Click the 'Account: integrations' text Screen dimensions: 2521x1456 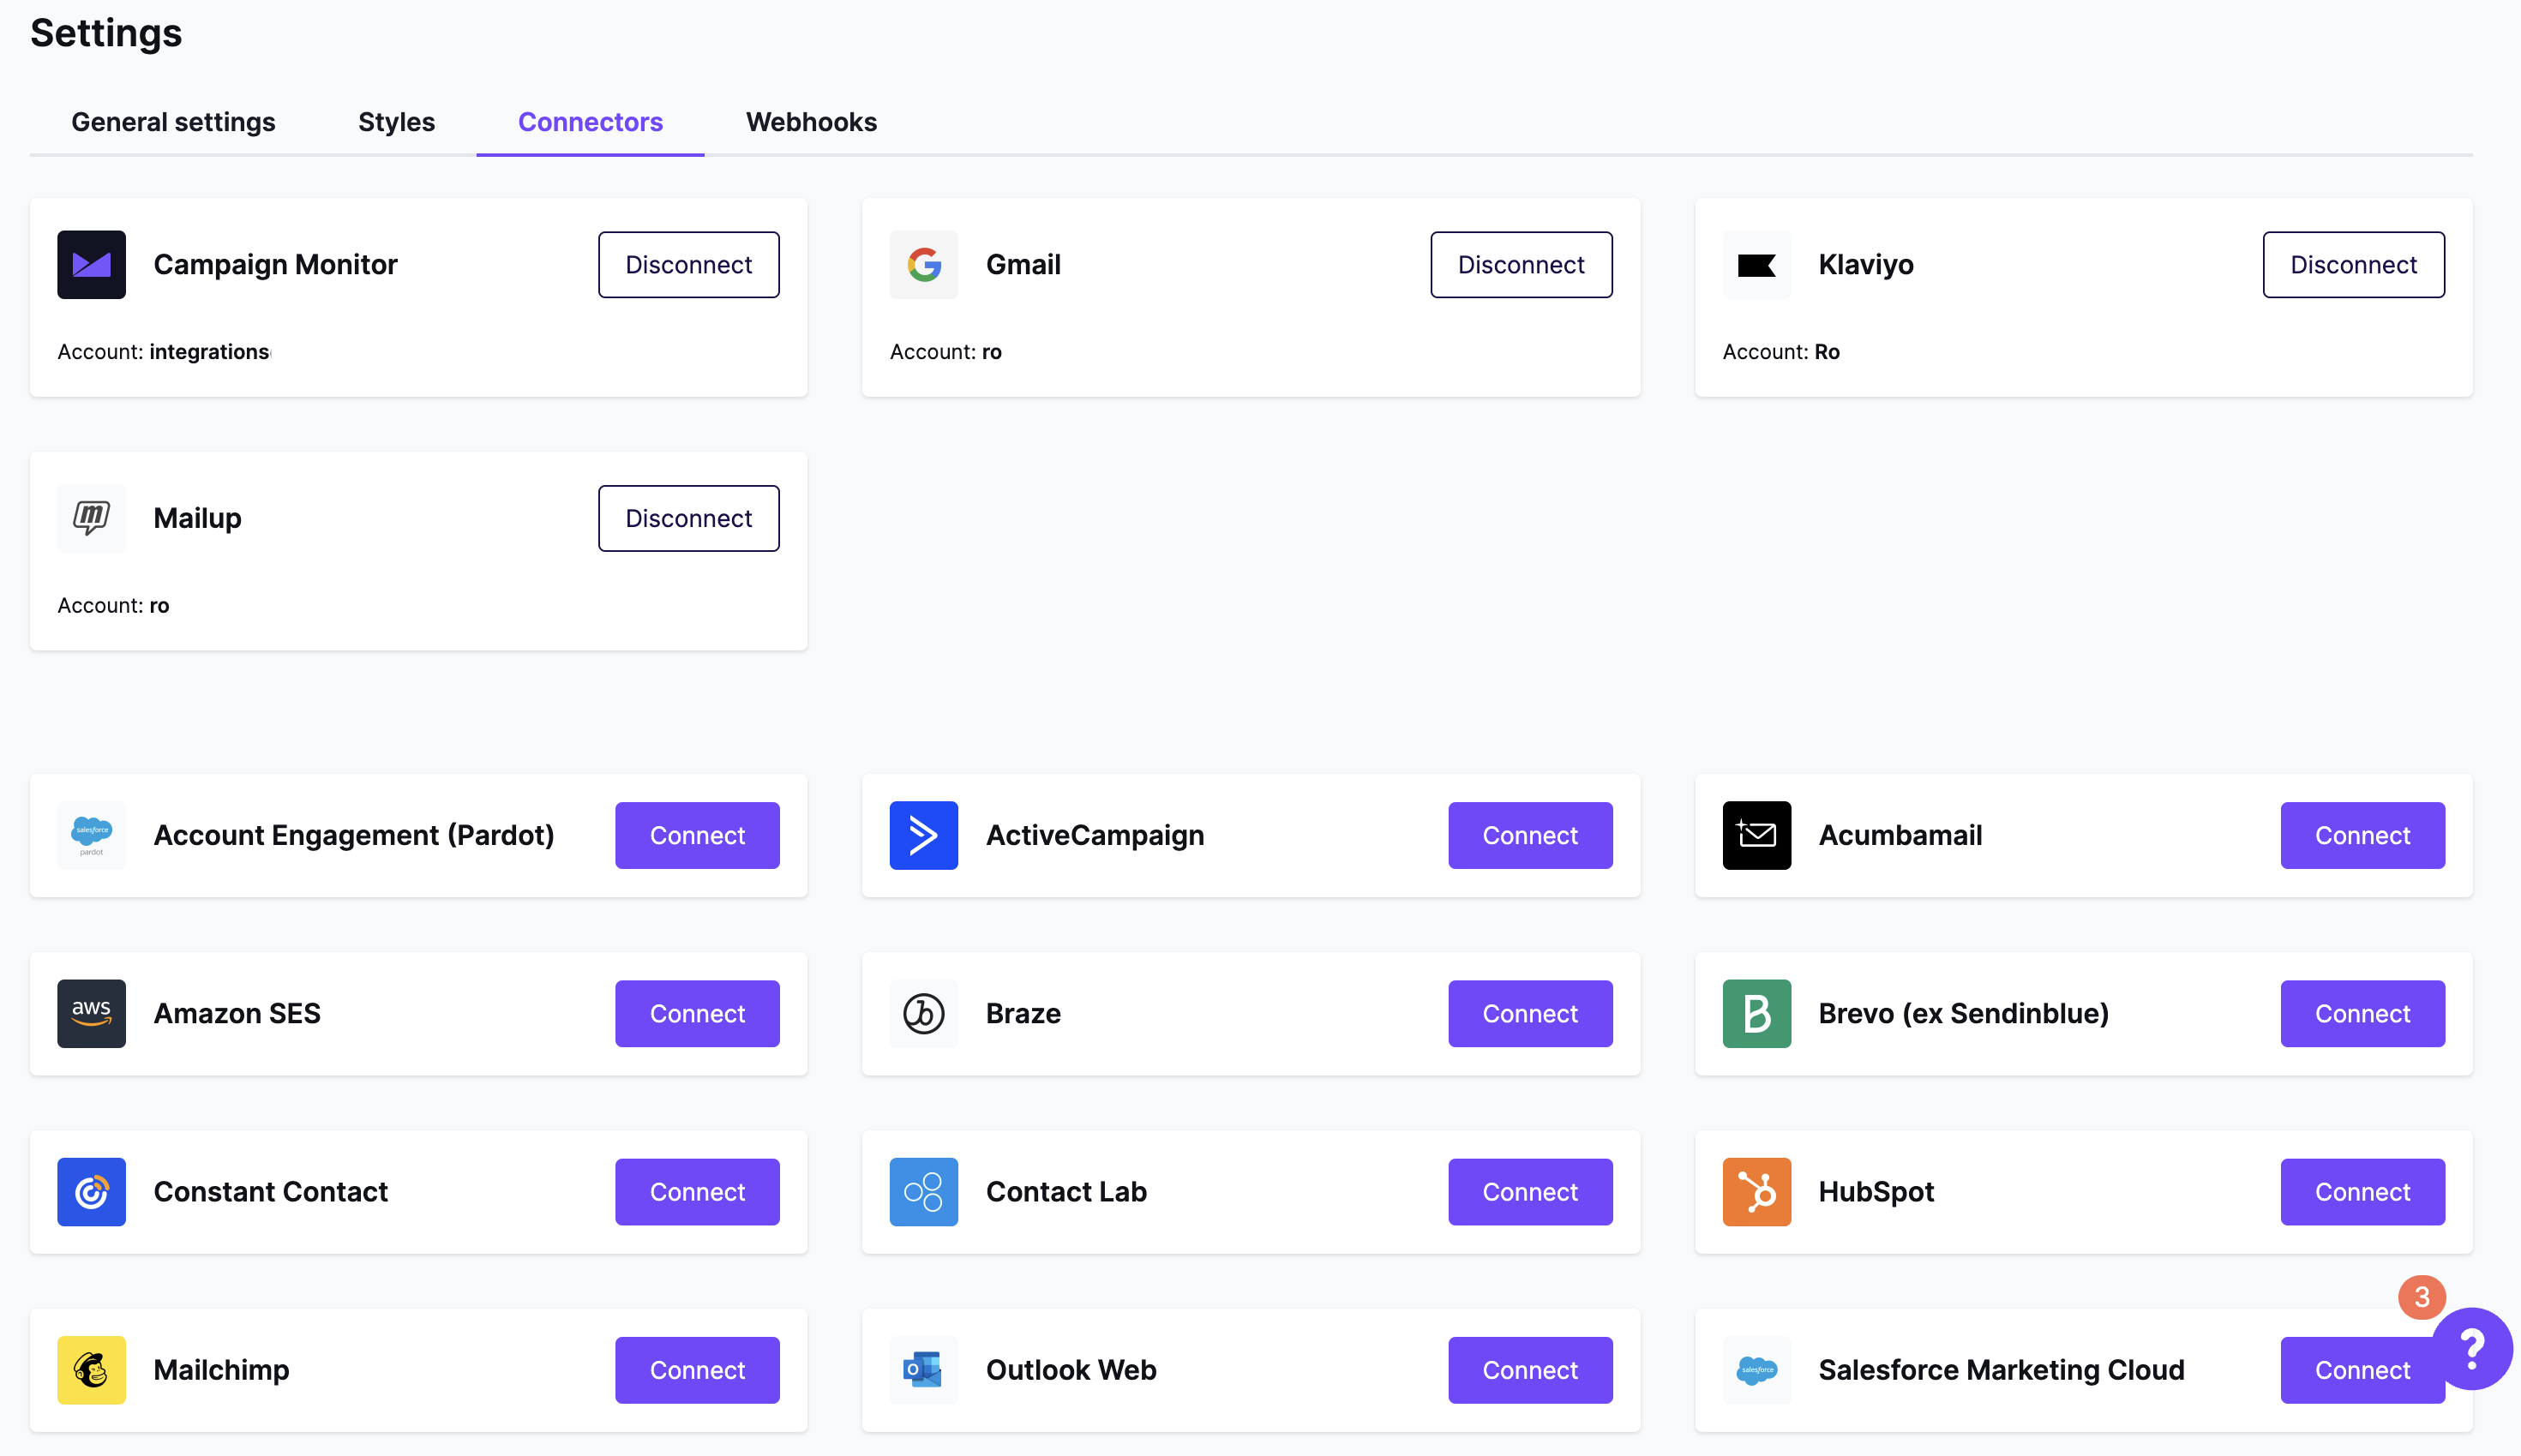tap(163, 352)
